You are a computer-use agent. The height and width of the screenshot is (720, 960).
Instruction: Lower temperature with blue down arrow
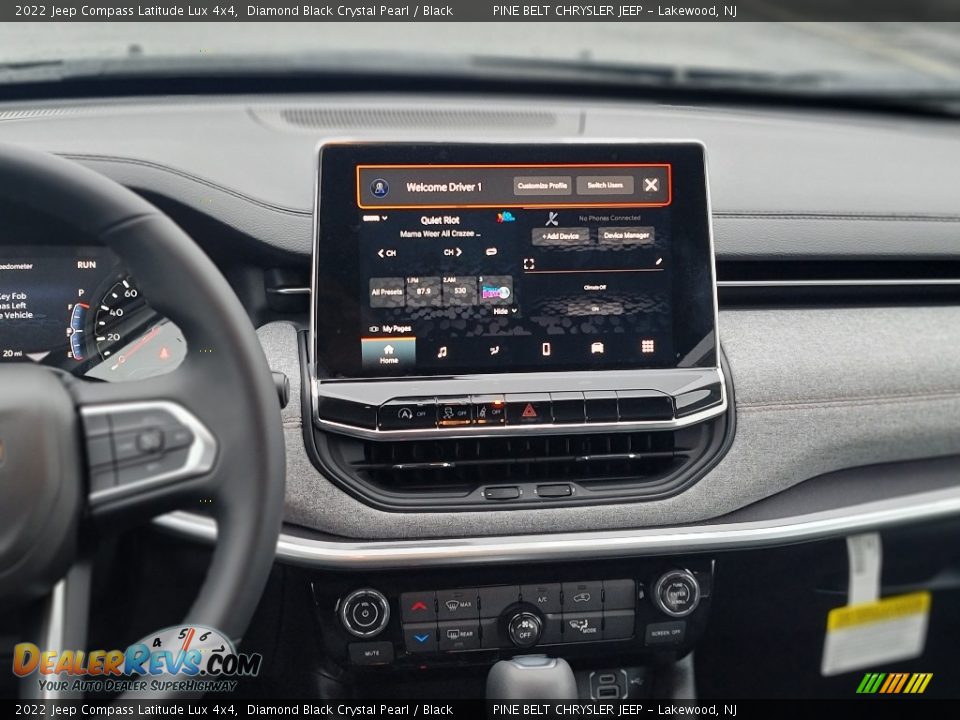tap(420, 637)
